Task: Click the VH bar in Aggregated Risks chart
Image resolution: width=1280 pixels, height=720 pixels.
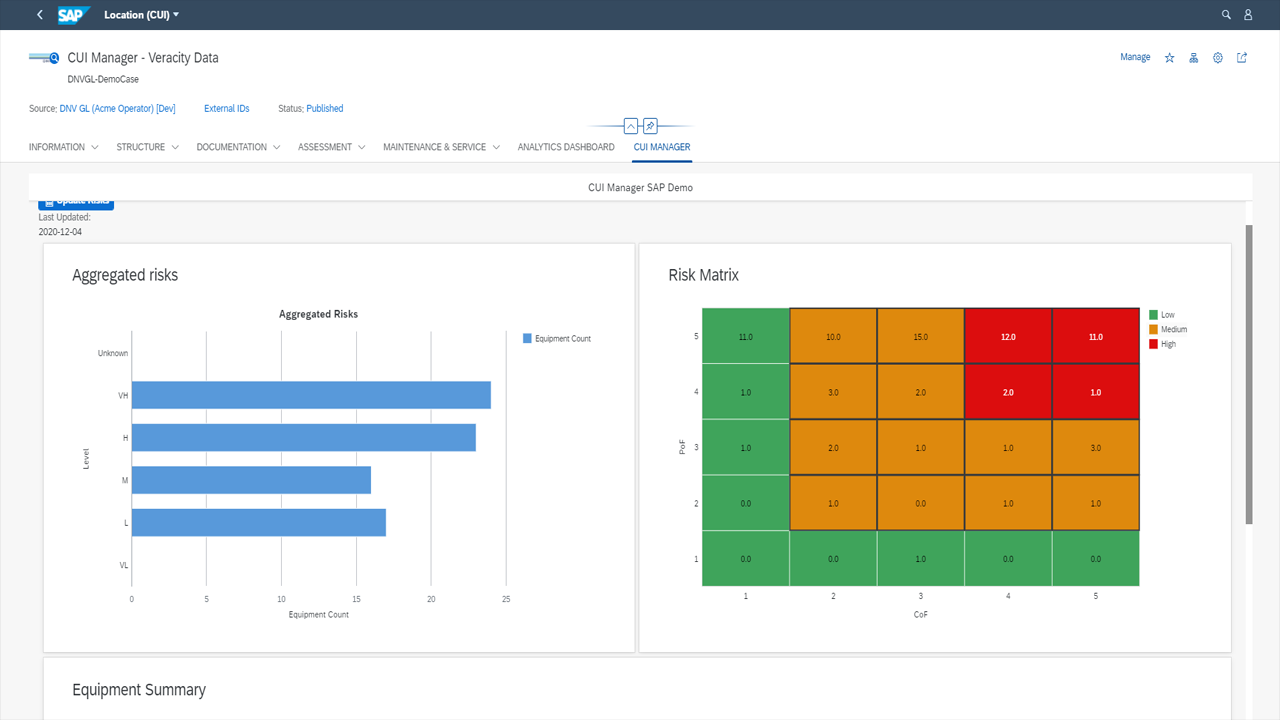Action: (x=311, y=395)
